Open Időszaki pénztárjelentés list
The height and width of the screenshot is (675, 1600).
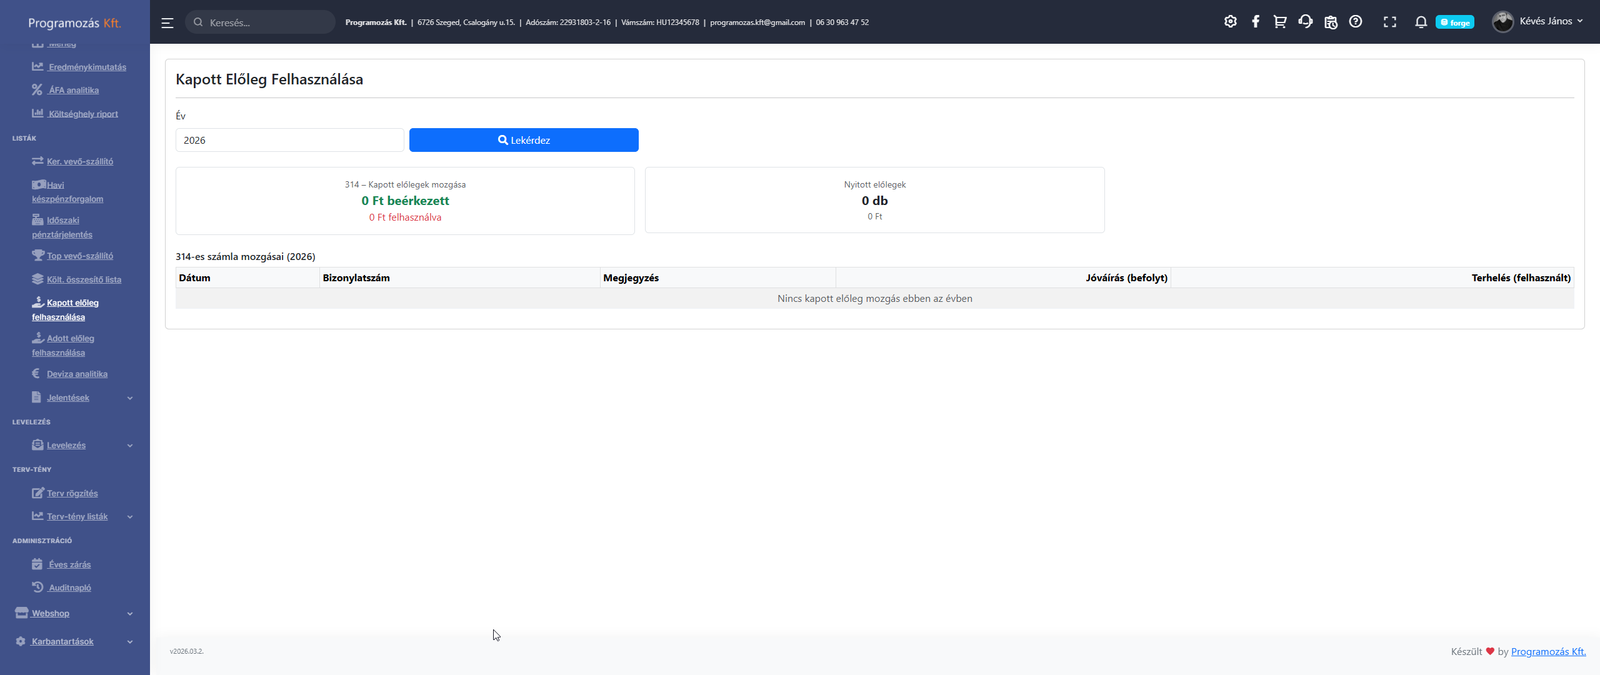pos(62,227)
